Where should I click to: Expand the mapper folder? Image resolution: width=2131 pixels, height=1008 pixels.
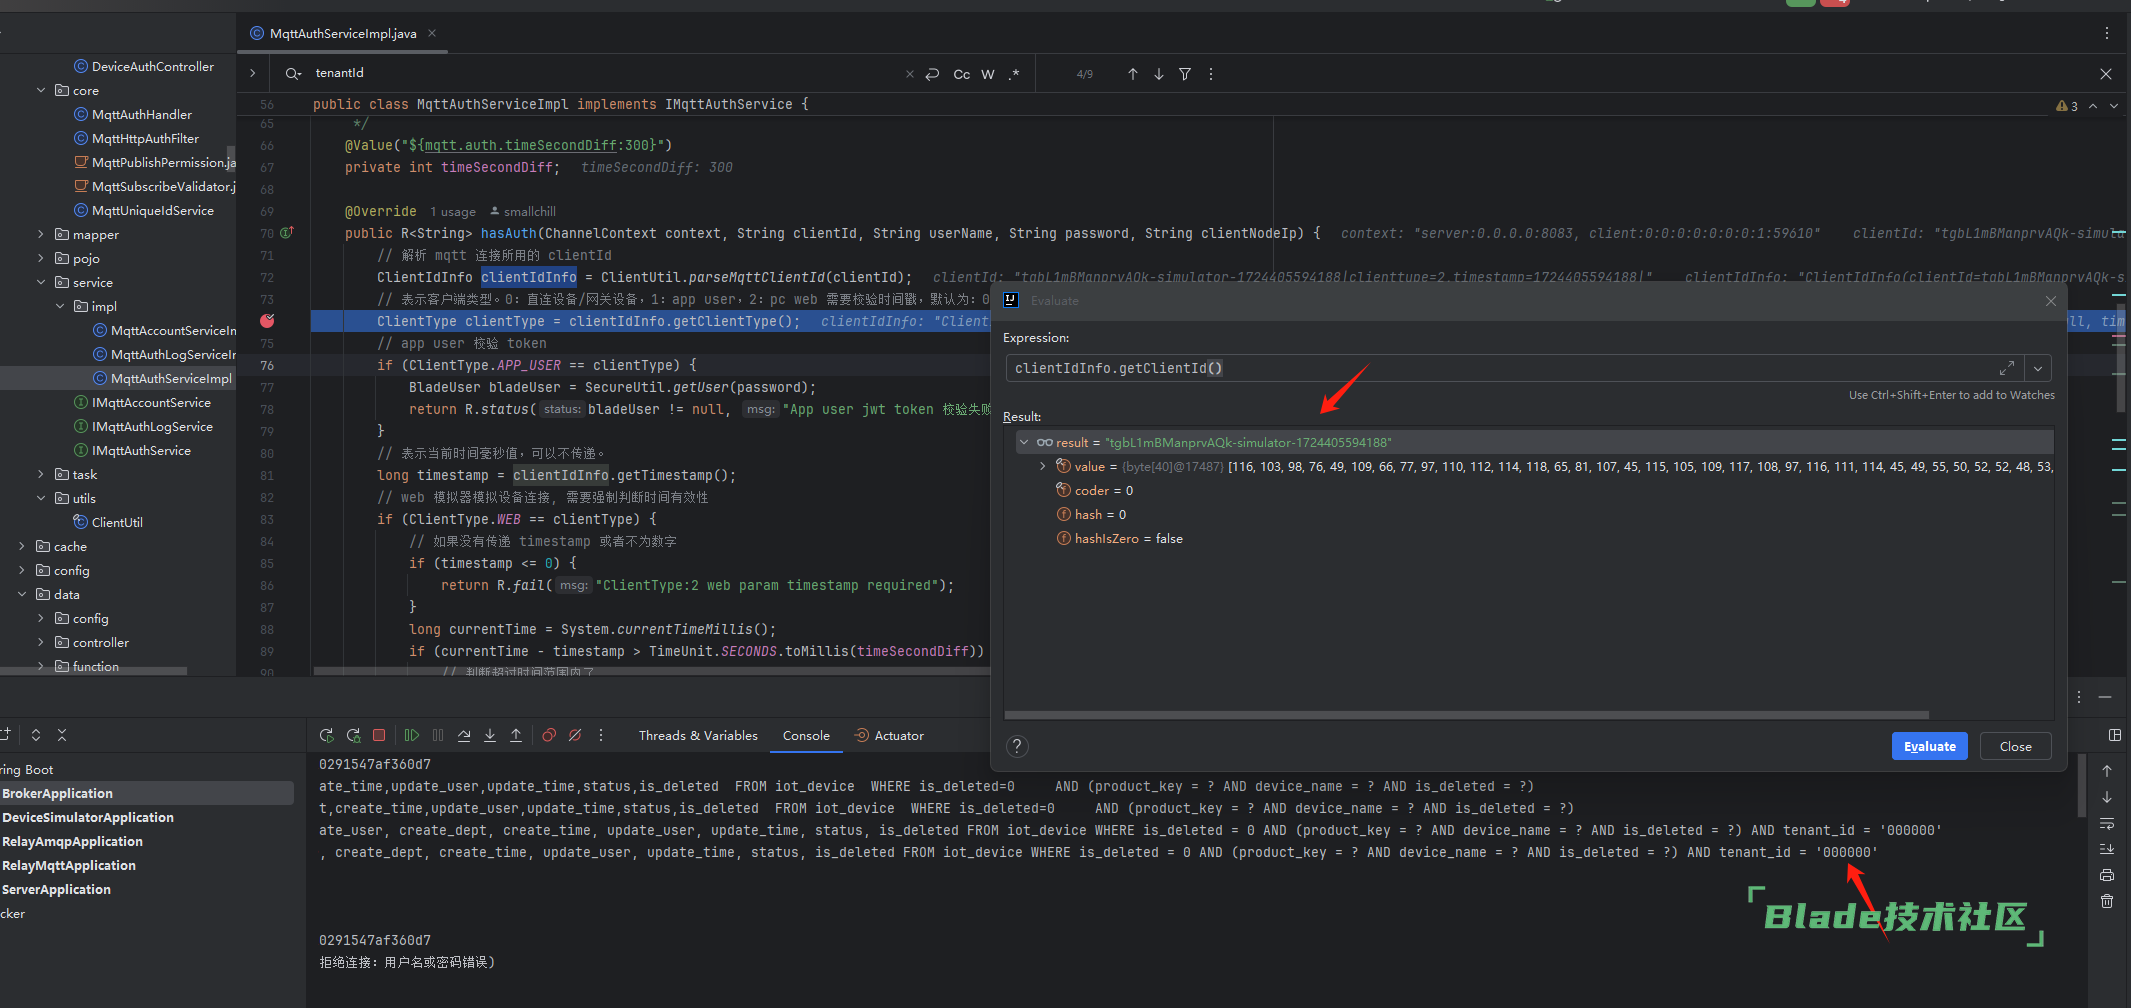[41, 234]
